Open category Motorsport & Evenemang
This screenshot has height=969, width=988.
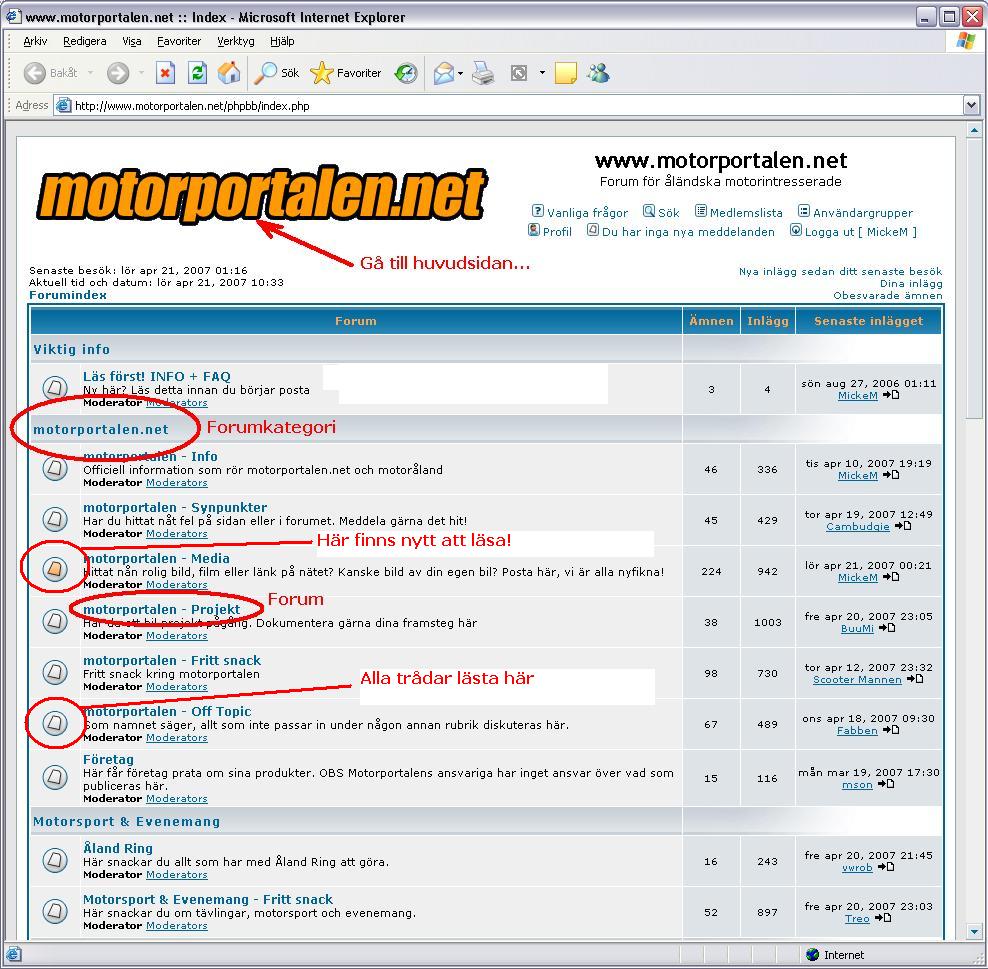click(127, 822)
